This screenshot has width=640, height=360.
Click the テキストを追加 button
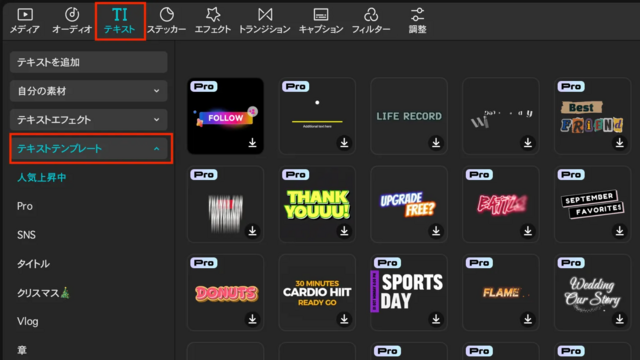click(89, 62)
